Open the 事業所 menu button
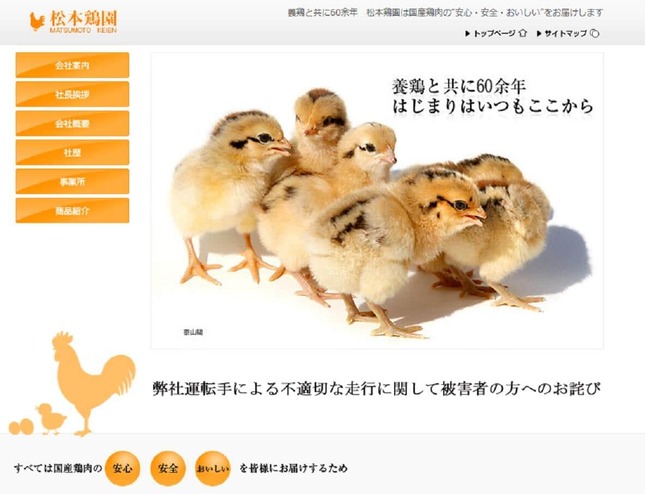Viewport: 645px width, 494px height. [x=72, y=181]
